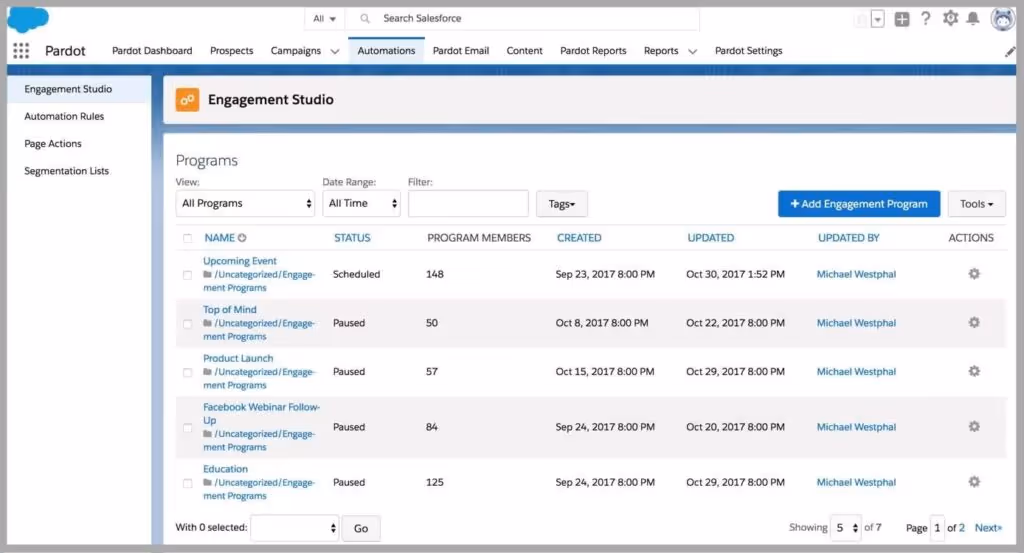Viewport: 1024px width, 553px height.
Task: Select the Upcoming Event row checkbox
Action: 187,275
